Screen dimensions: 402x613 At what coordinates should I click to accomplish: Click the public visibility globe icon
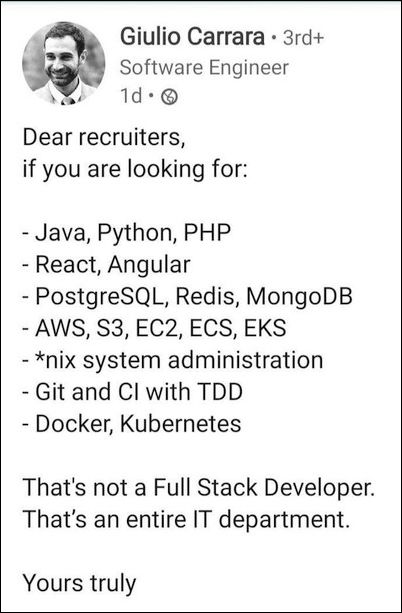tap(170, 97)
